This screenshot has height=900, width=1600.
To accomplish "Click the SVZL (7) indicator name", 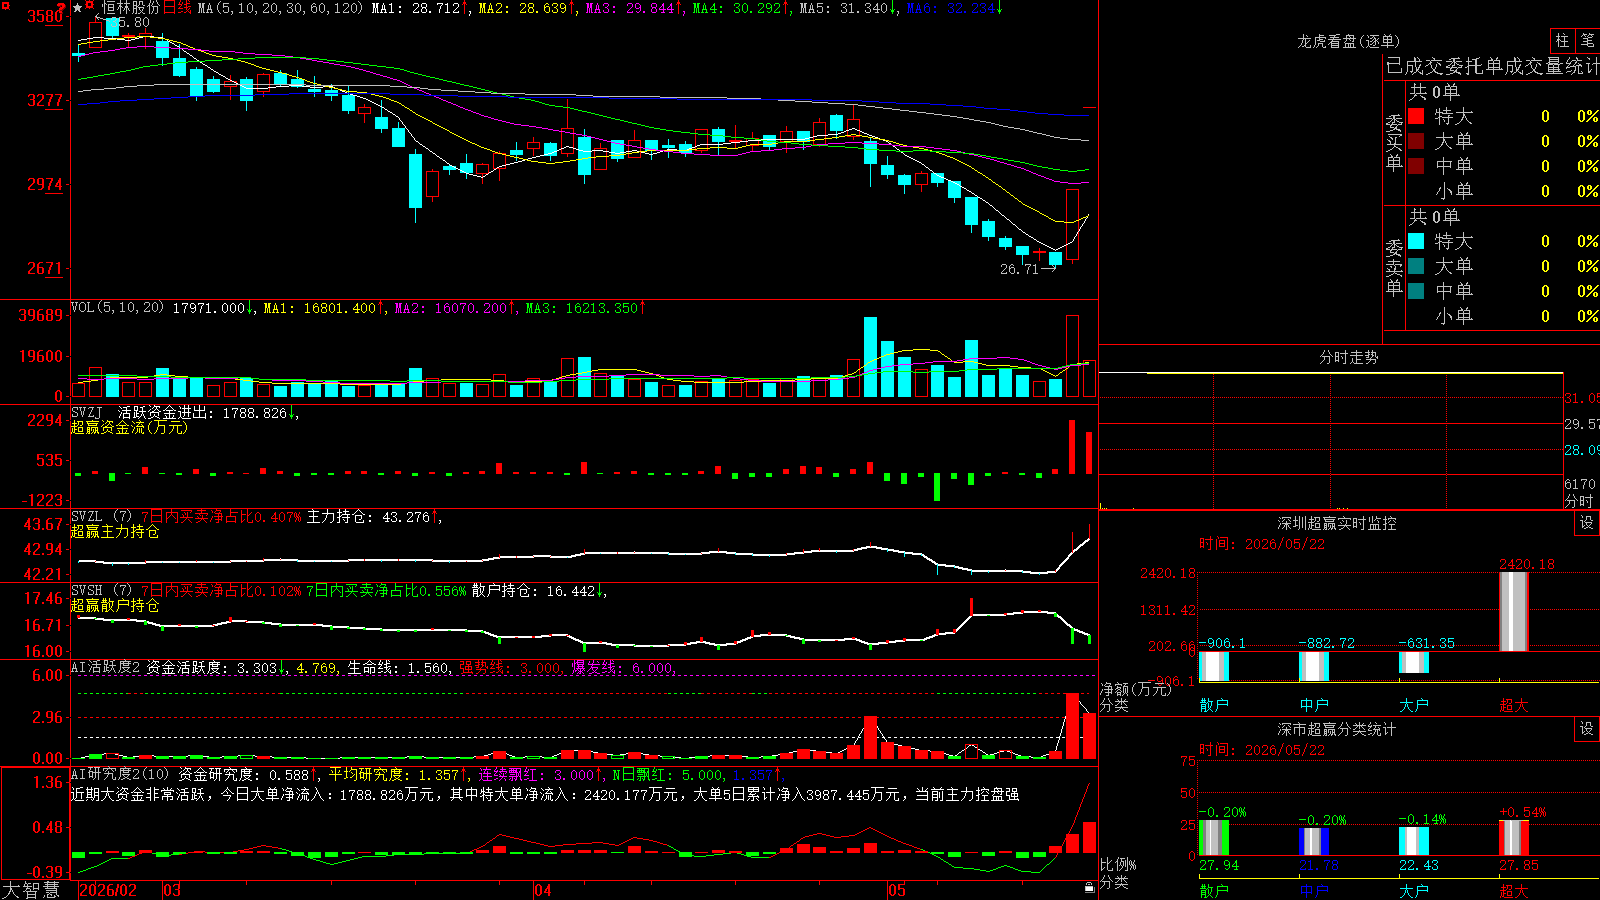I will tap(101, 516).
